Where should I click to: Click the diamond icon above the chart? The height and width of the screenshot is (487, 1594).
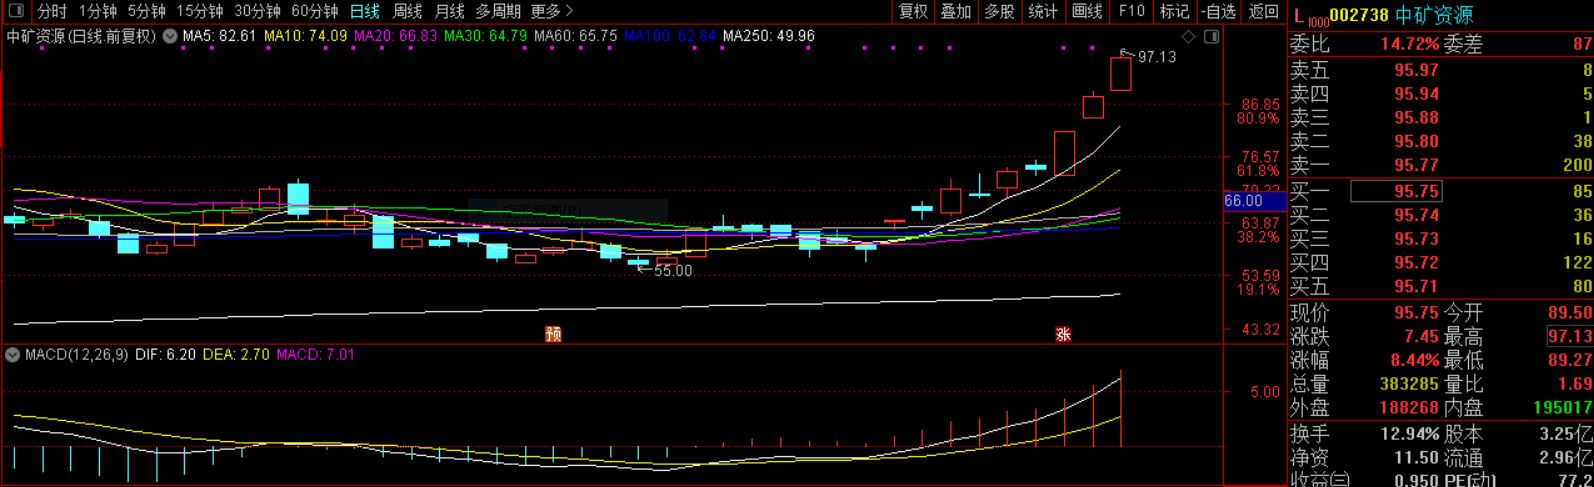pos(1188,37)
